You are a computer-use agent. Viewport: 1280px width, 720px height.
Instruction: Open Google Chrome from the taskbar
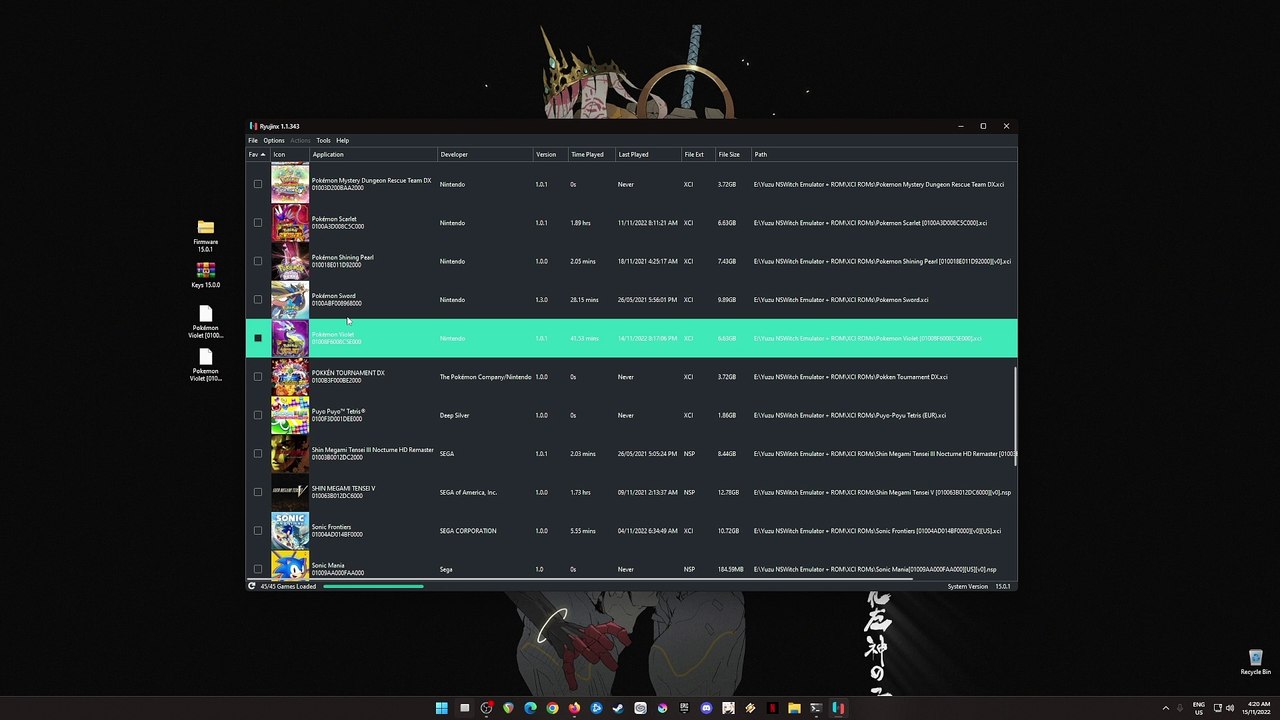552,708
